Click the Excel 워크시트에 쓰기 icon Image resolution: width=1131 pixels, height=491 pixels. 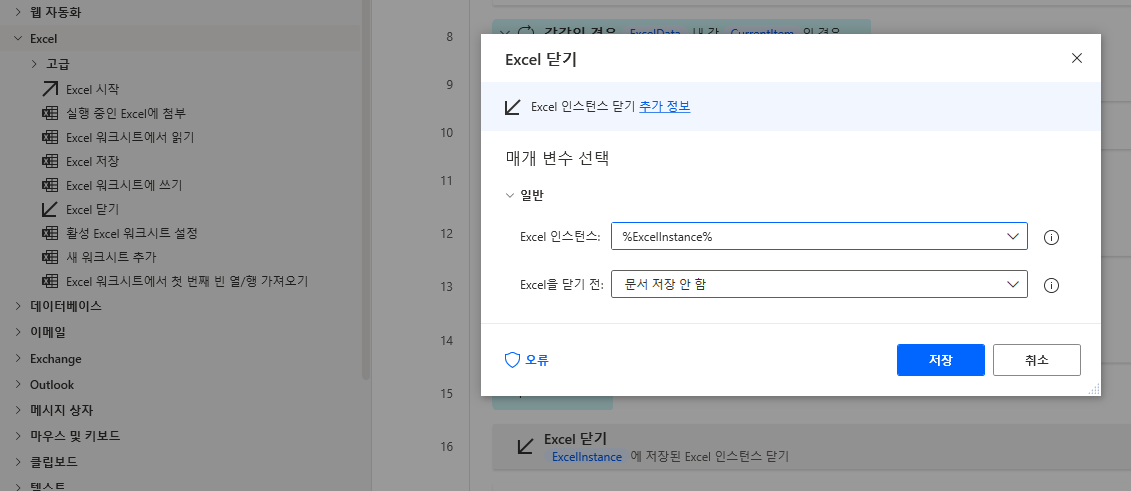50,185
